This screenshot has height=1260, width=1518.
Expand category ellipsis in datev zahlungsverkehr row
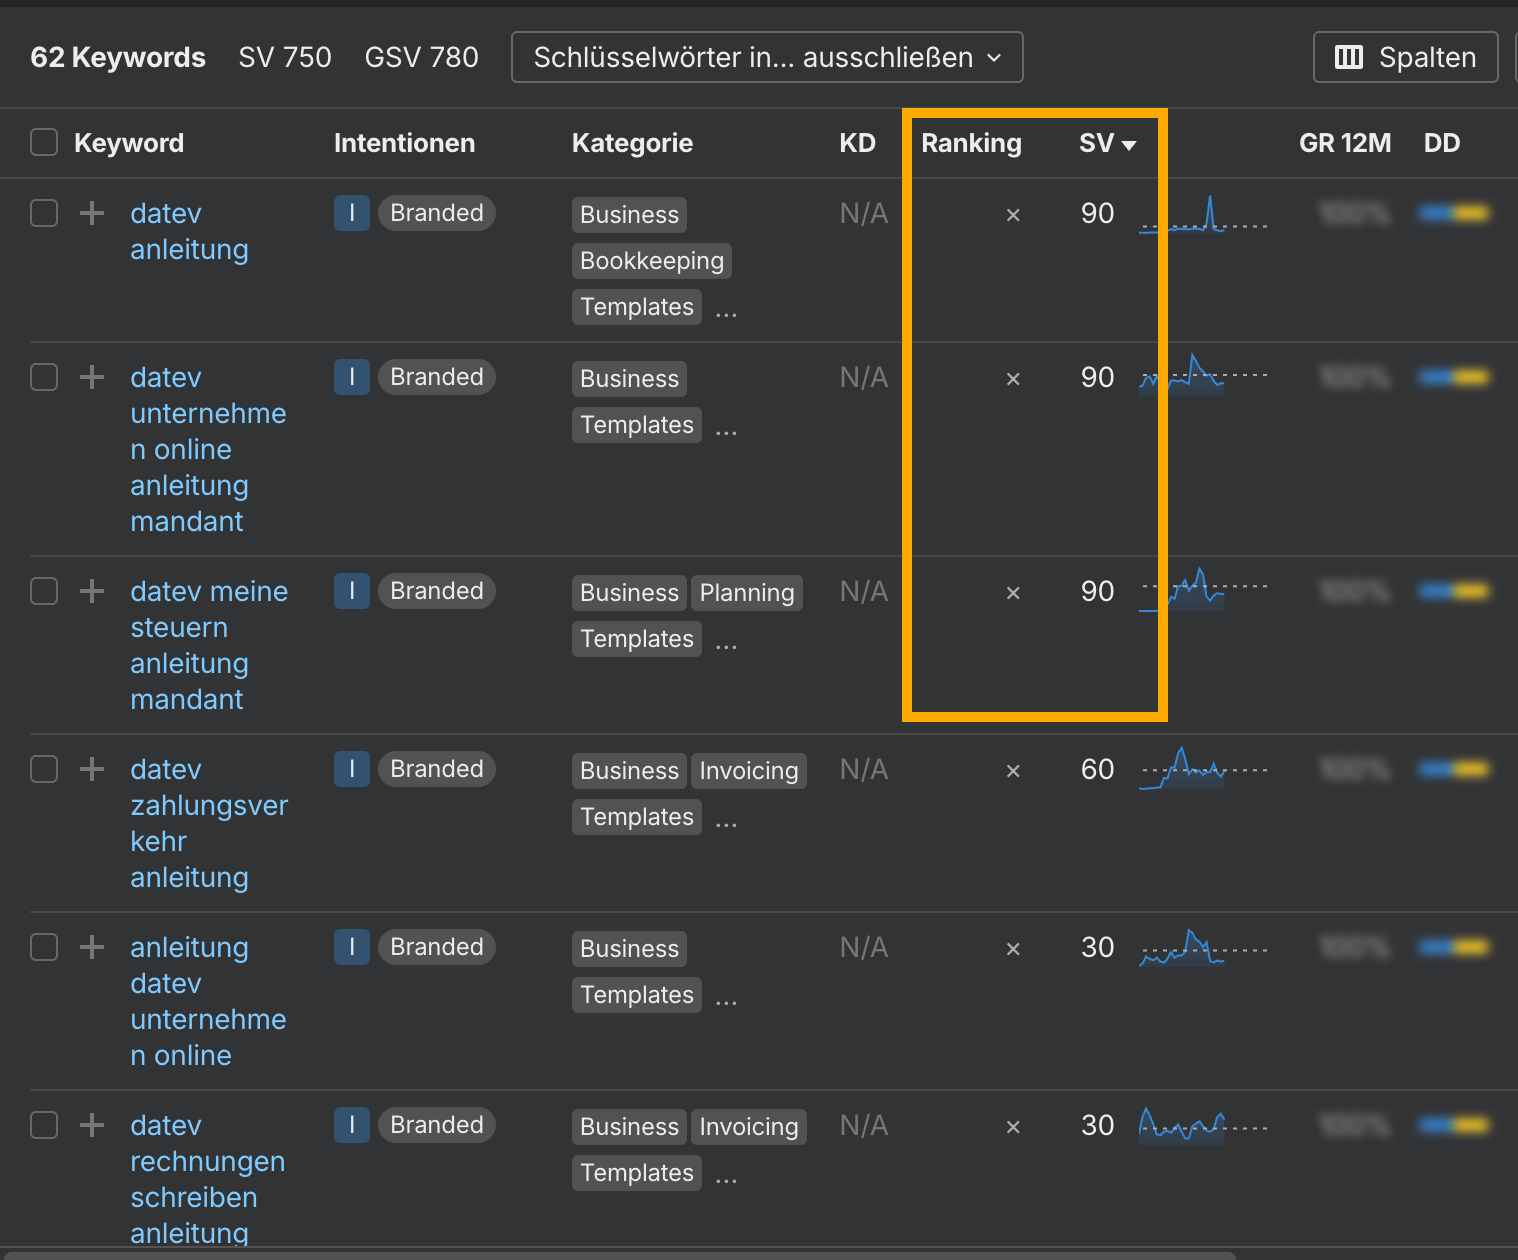click(x=727, y=823)
